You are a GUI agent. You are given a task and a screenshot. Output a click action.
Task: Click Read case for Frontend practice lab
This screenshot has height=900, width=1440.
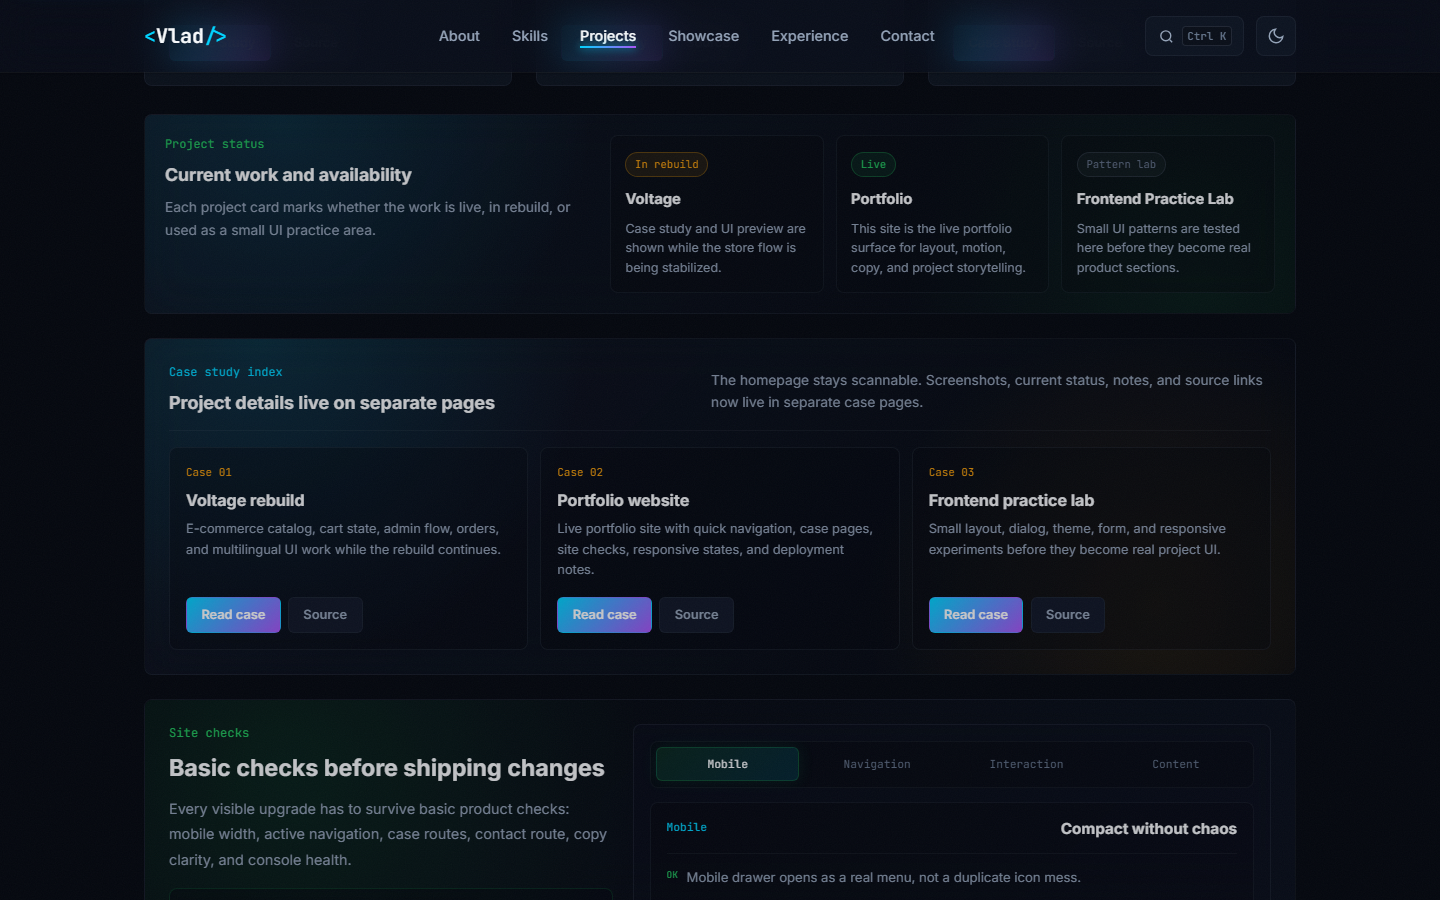click(x=976, y=615)
